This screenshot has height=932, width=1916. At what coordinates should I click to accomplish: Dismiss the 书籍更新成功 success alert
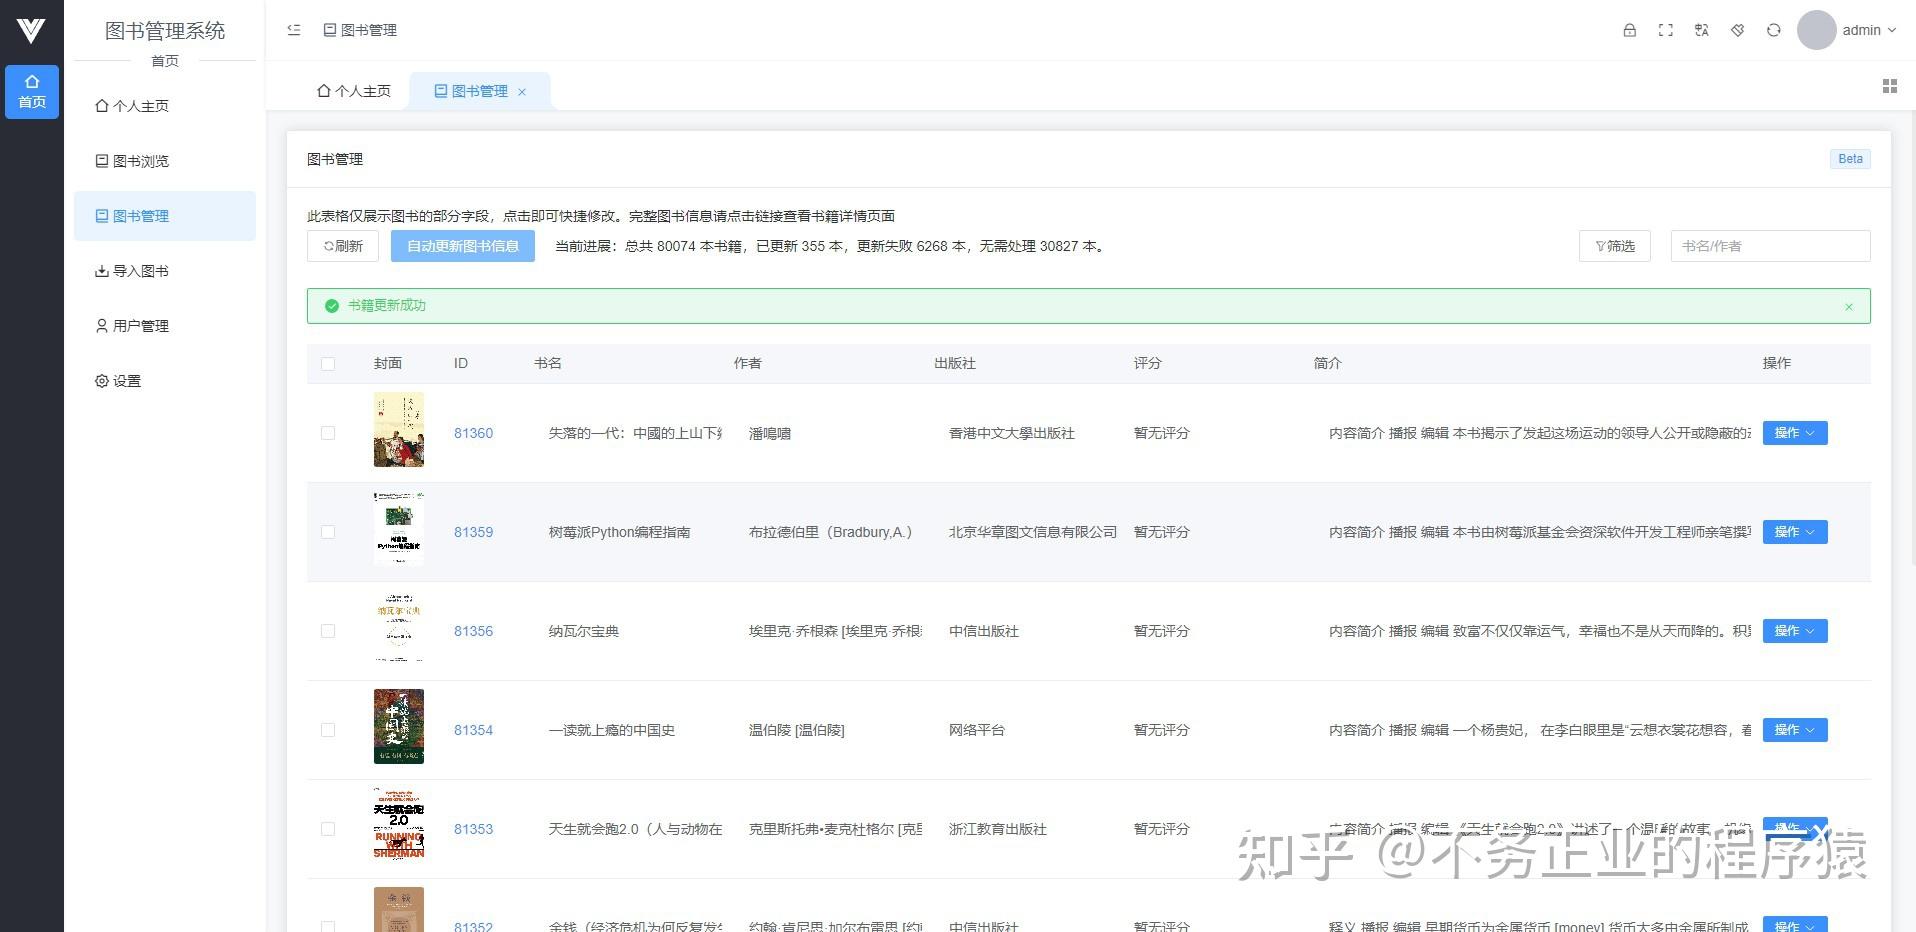click(x=1849, y=306)
